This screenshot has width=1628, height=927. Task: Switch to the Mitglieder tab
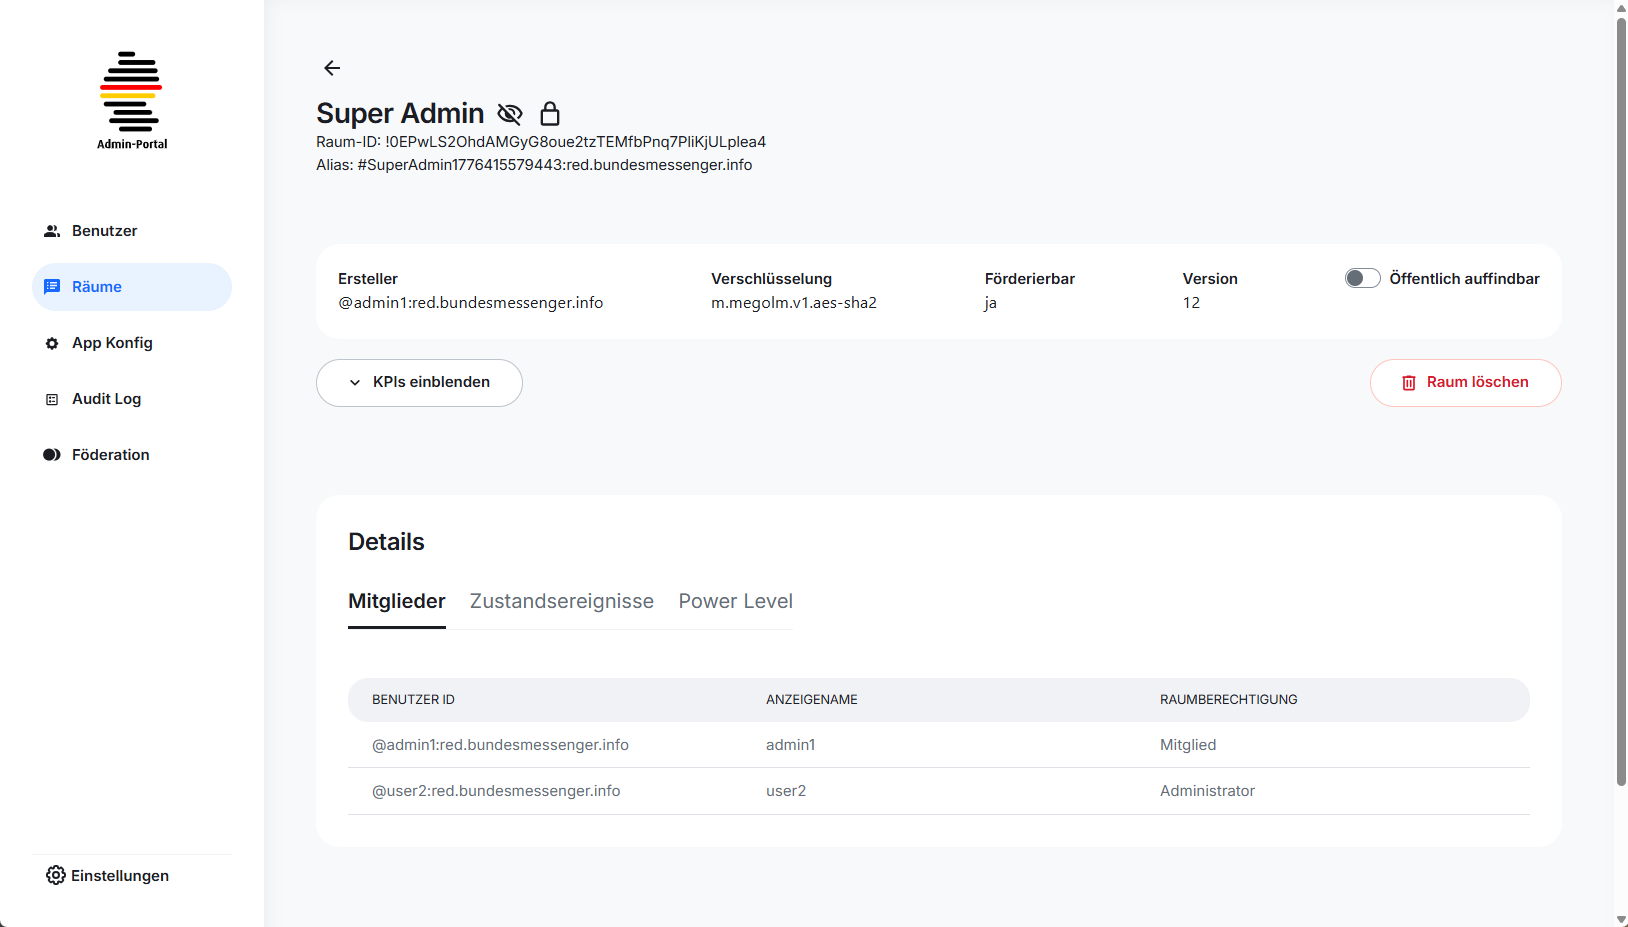(397, 601)
